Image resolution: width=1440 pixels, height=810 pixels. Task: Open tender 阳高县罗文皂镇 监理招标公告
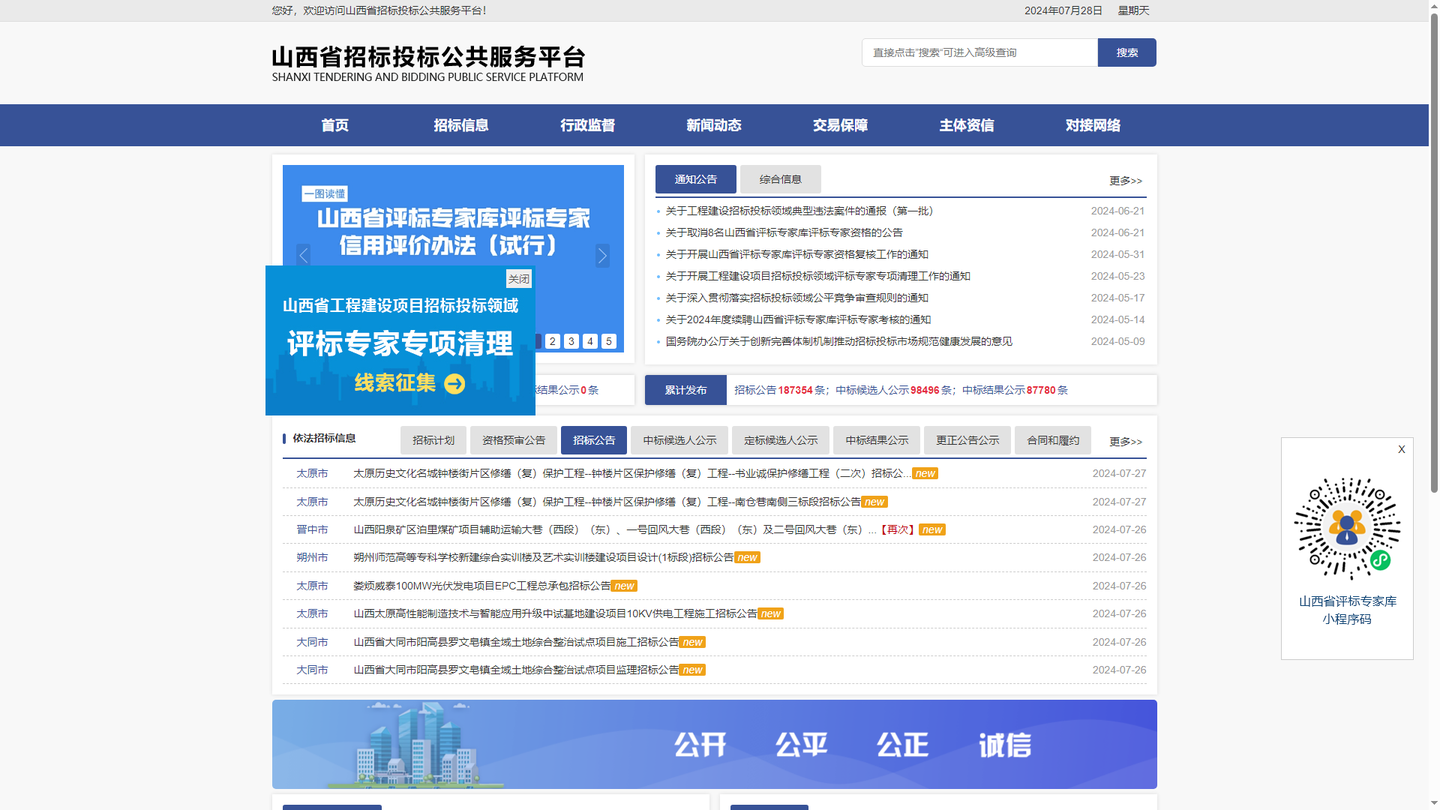click(516, 670)
